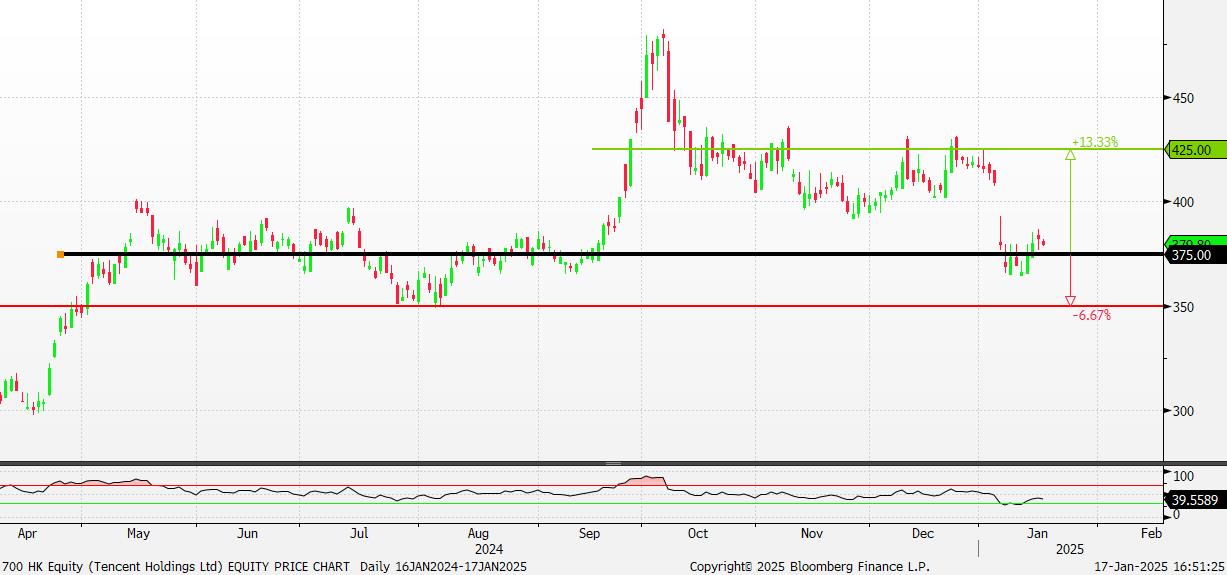Image resolution: width=1227 pixels, height=575 pixels.
Task: Click the orange anchor handle on black line
Action: pyautogui.click(x=61, y=255)
